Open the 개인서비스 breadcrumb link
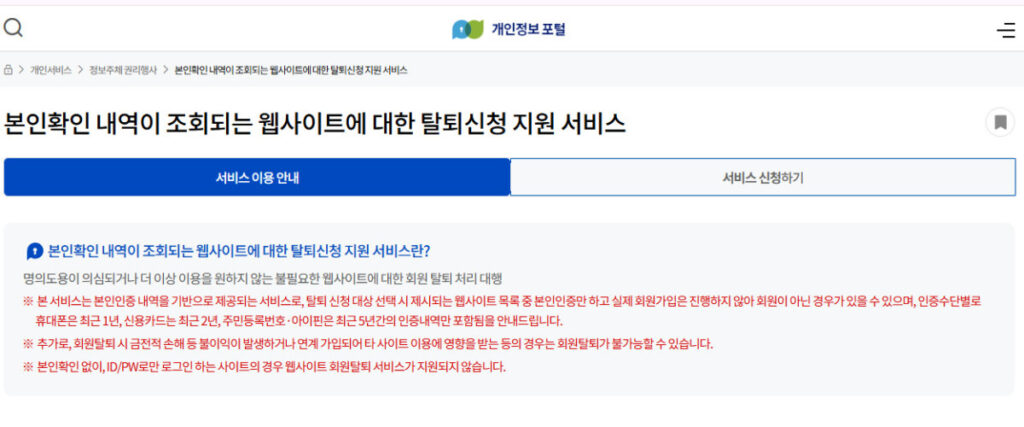The height and width of the screenshot is (427, 1024). pyautogui.click(x=51, y=70)
